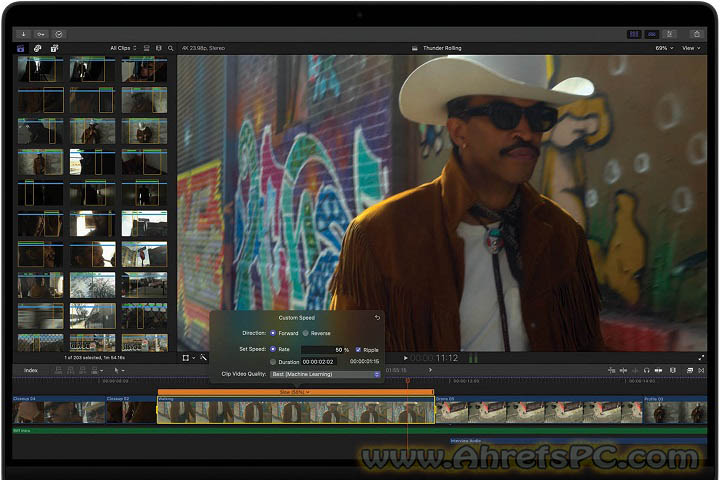This screenshot has width=720, height=480.
Task: Toggle solo headphones button
Action: point(647,370)
